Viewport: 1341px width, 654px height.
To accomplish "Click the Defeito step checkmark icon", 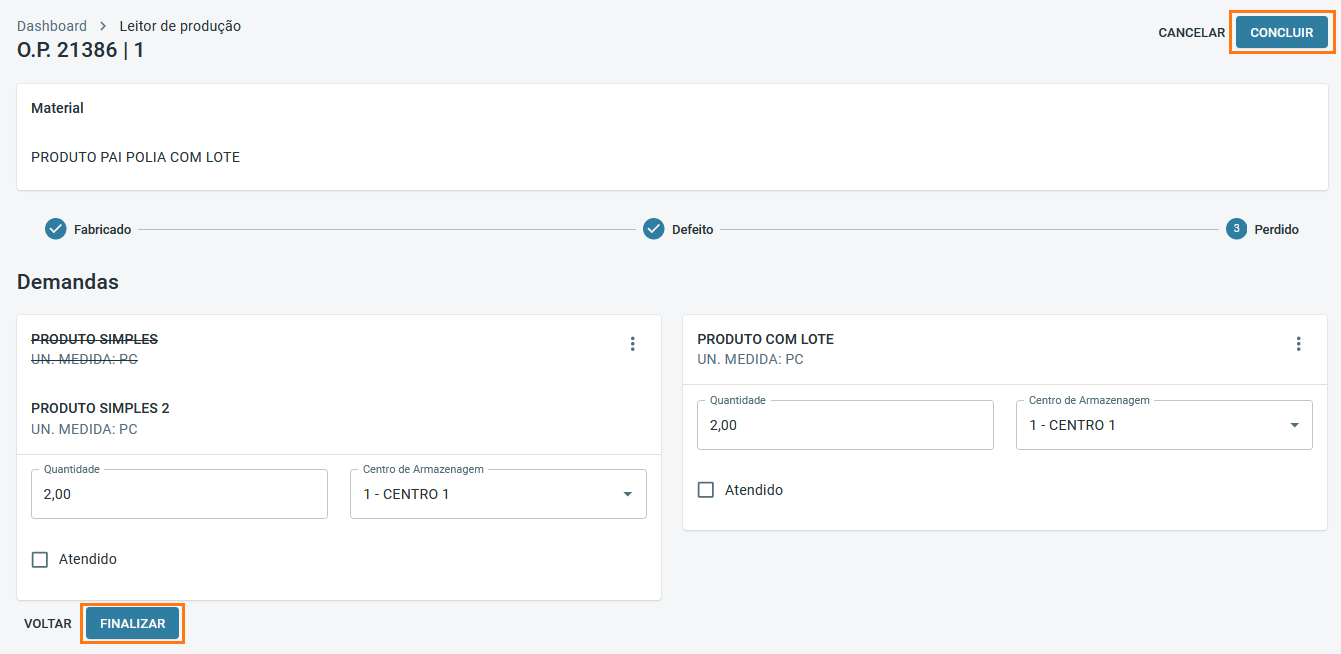I will pos(653,229).
